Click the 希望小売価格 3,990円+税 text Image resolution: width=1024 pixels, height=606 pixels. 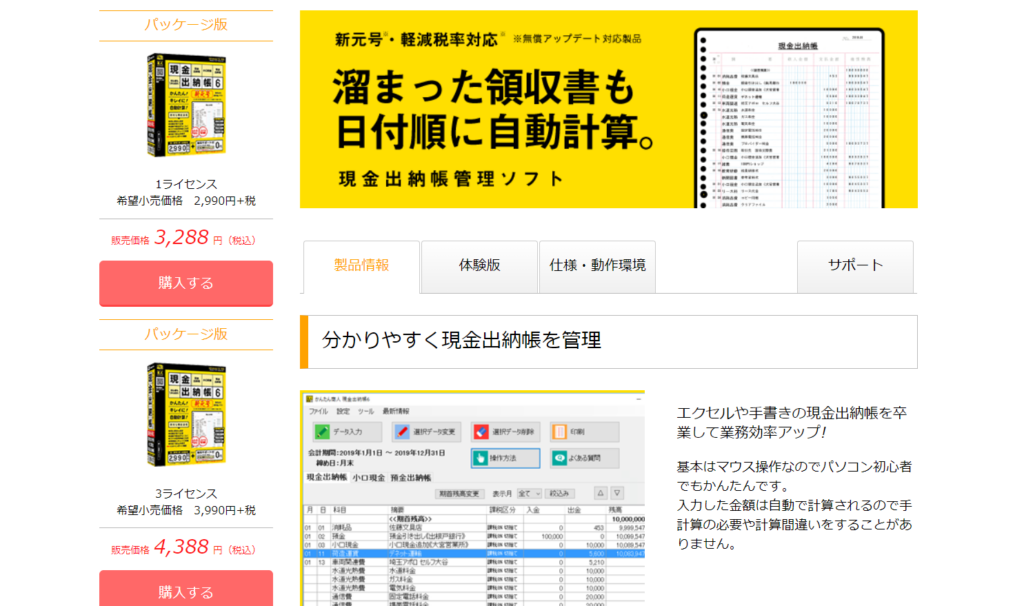pos(186,511)
